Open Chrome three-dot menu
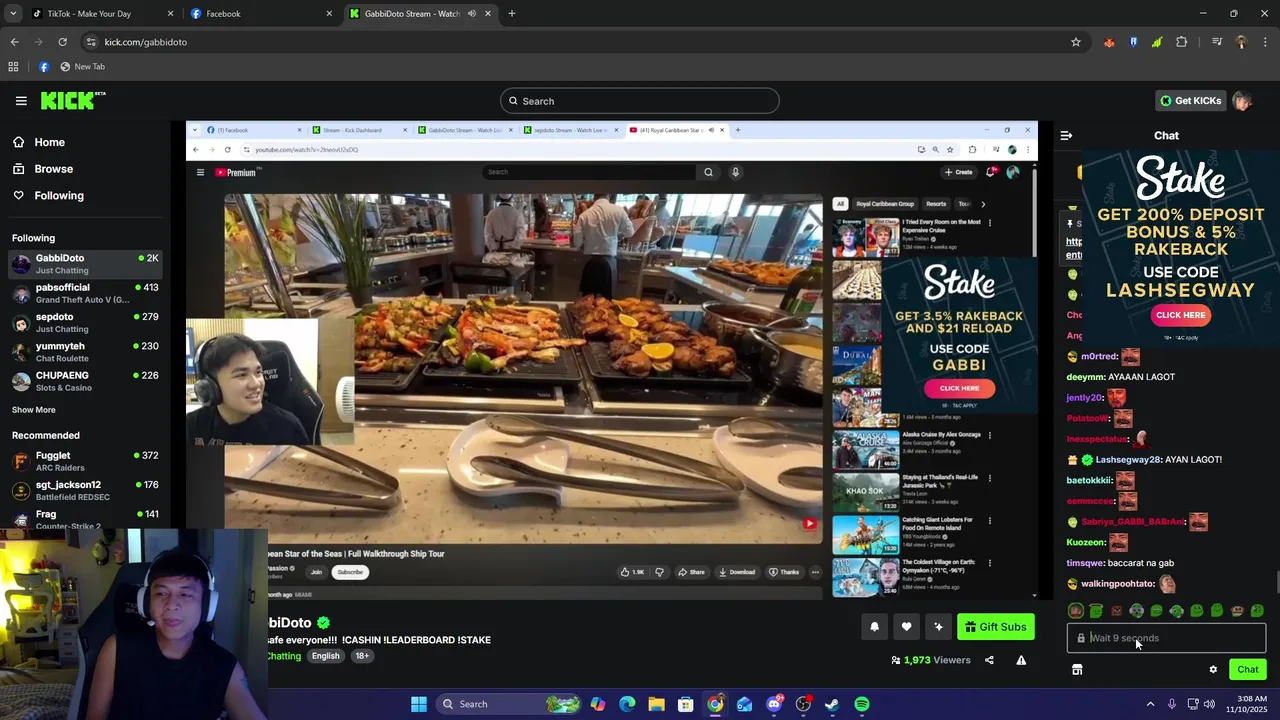 [x=1266, y=42]
